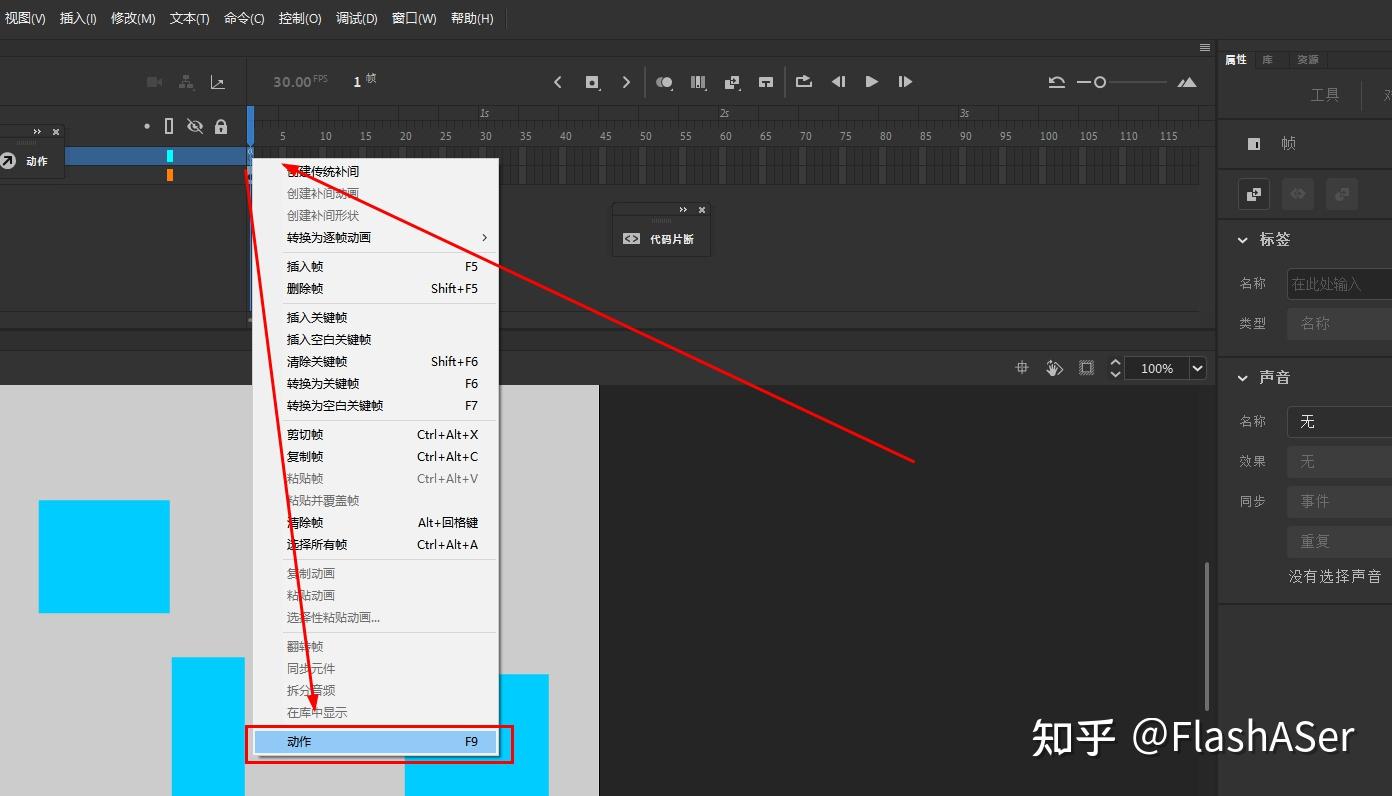Click the insert classic tween icon
Screen dimensions: 1392x796
tap(732, 82)
